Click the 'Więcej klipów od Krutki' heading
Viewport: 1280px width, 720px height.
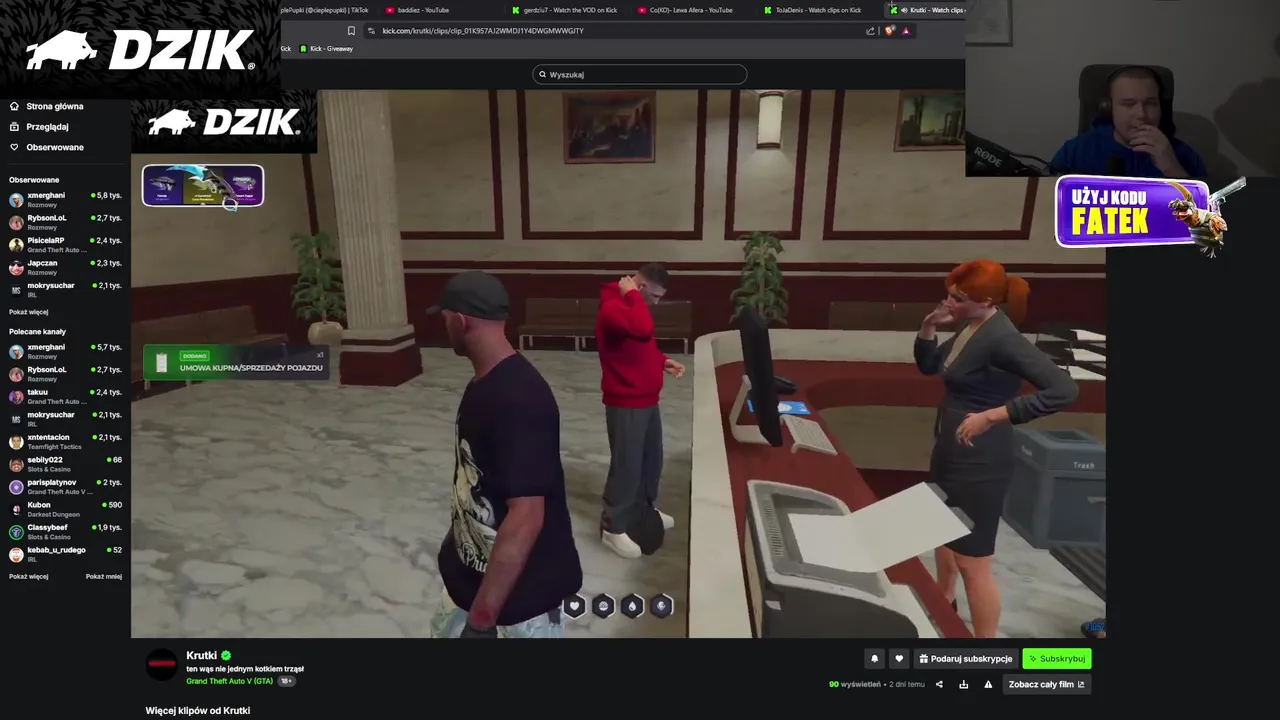(x=198, y=711)
